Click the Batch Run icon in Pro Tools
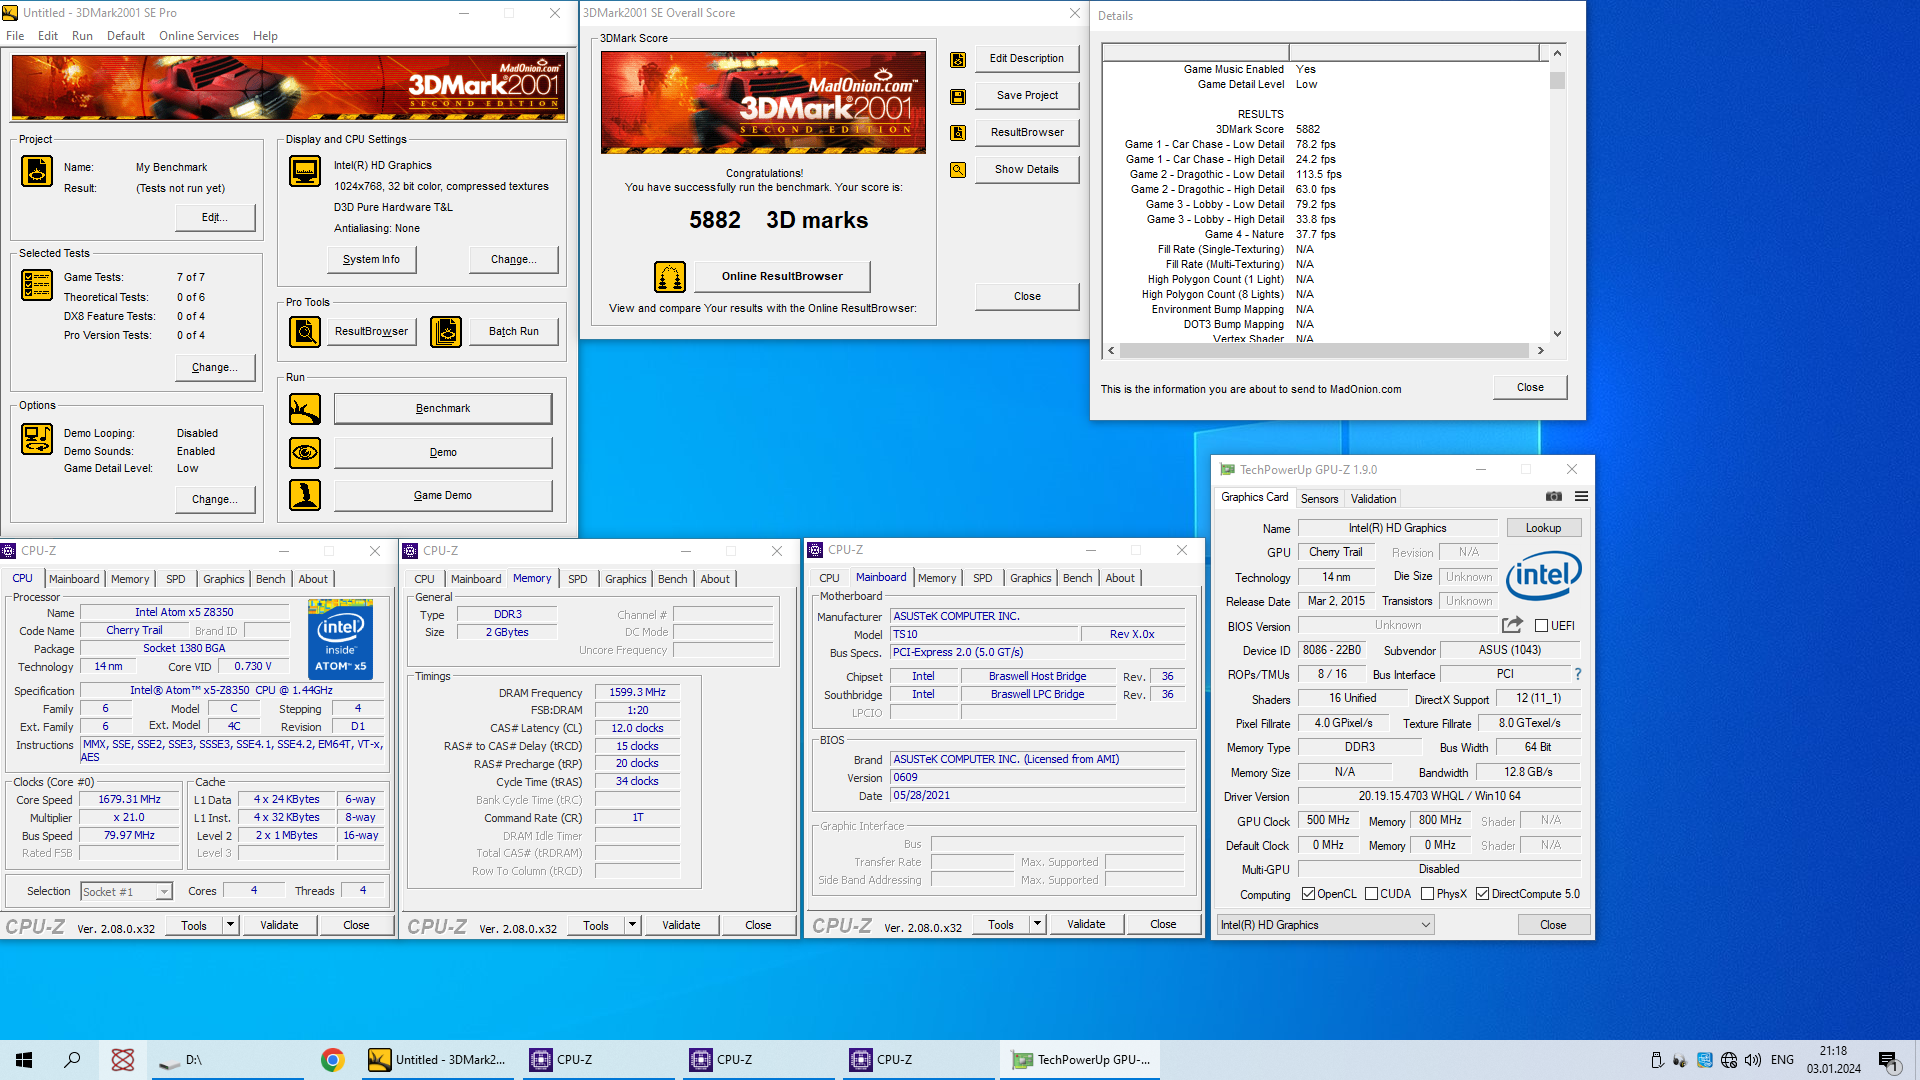1920x1080 pixels. coord(446,331)
